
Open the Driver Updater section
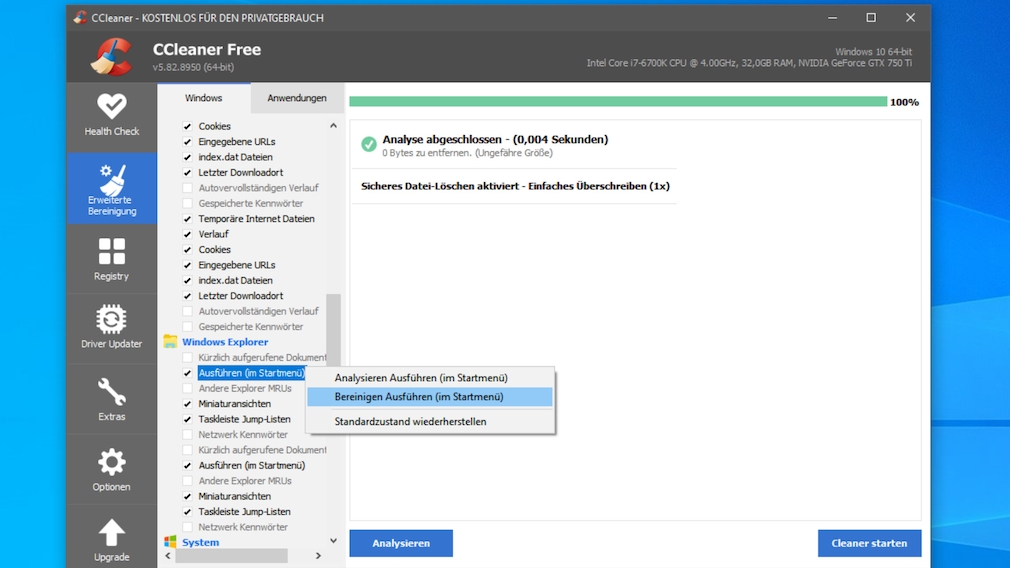111,327
